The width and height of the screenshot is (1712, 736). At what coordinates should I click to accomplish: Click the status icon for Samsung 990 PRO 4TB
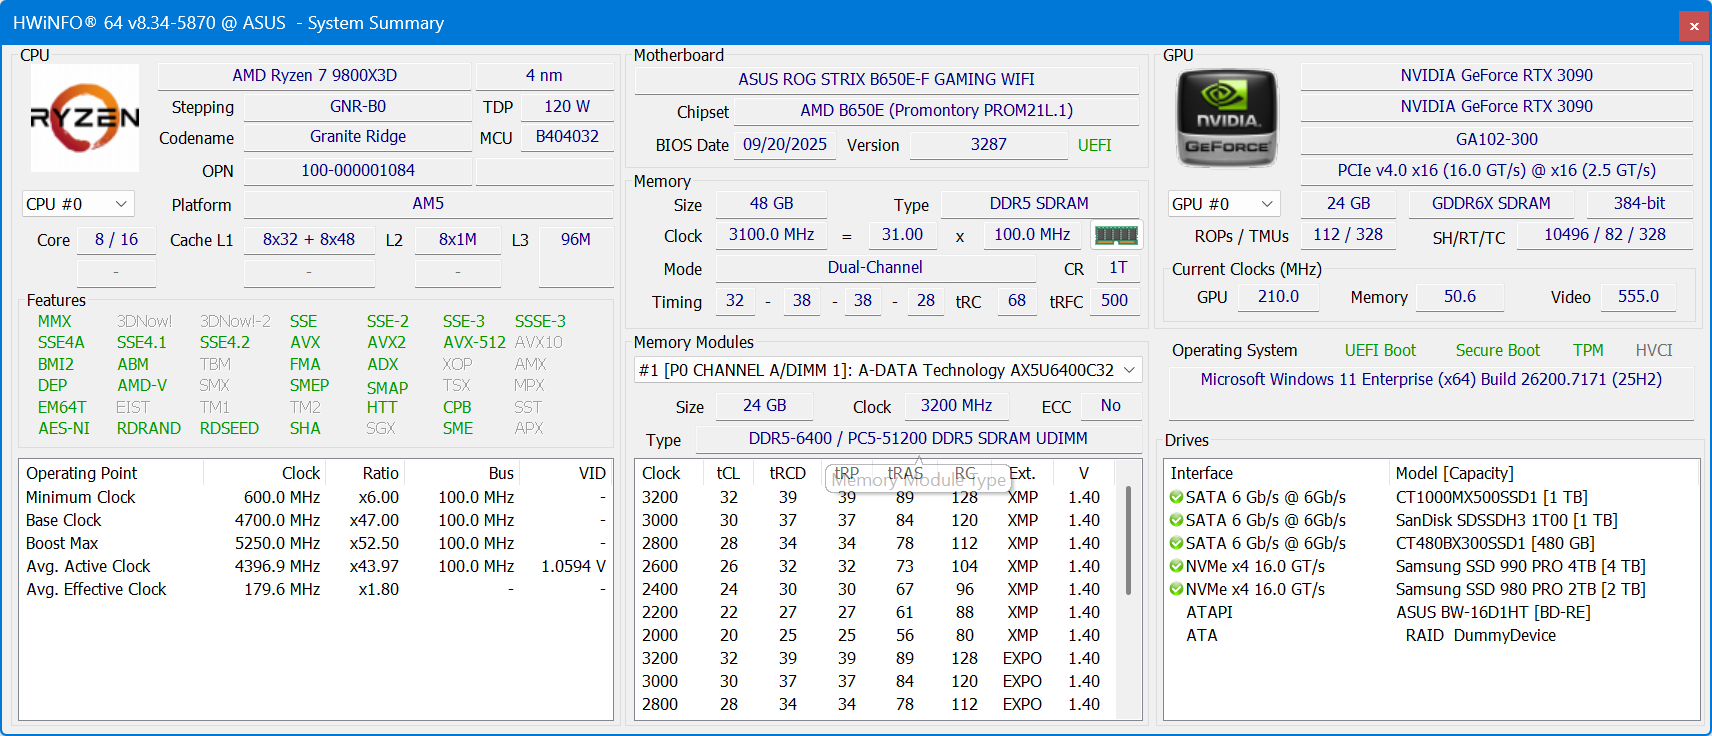click(x=1176, y=566)
